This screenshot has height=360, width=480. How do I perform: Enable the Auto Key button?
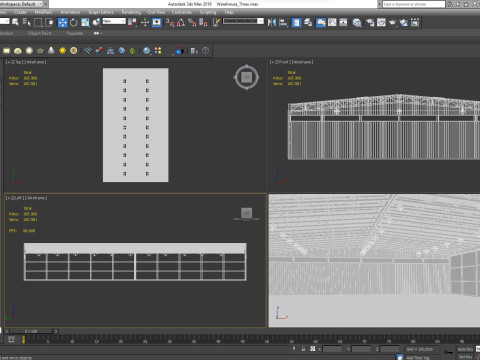(465, 349)
